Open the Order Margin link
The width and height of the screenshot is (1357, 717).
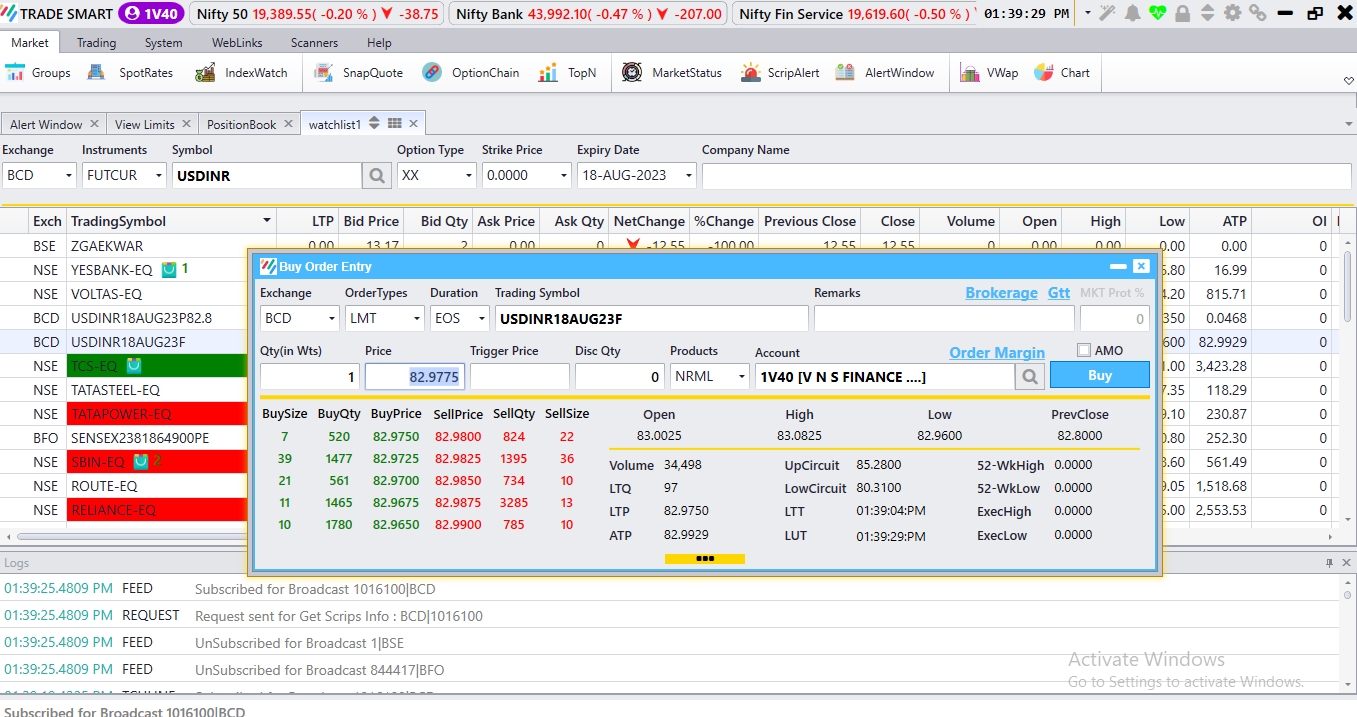(996, 353)
